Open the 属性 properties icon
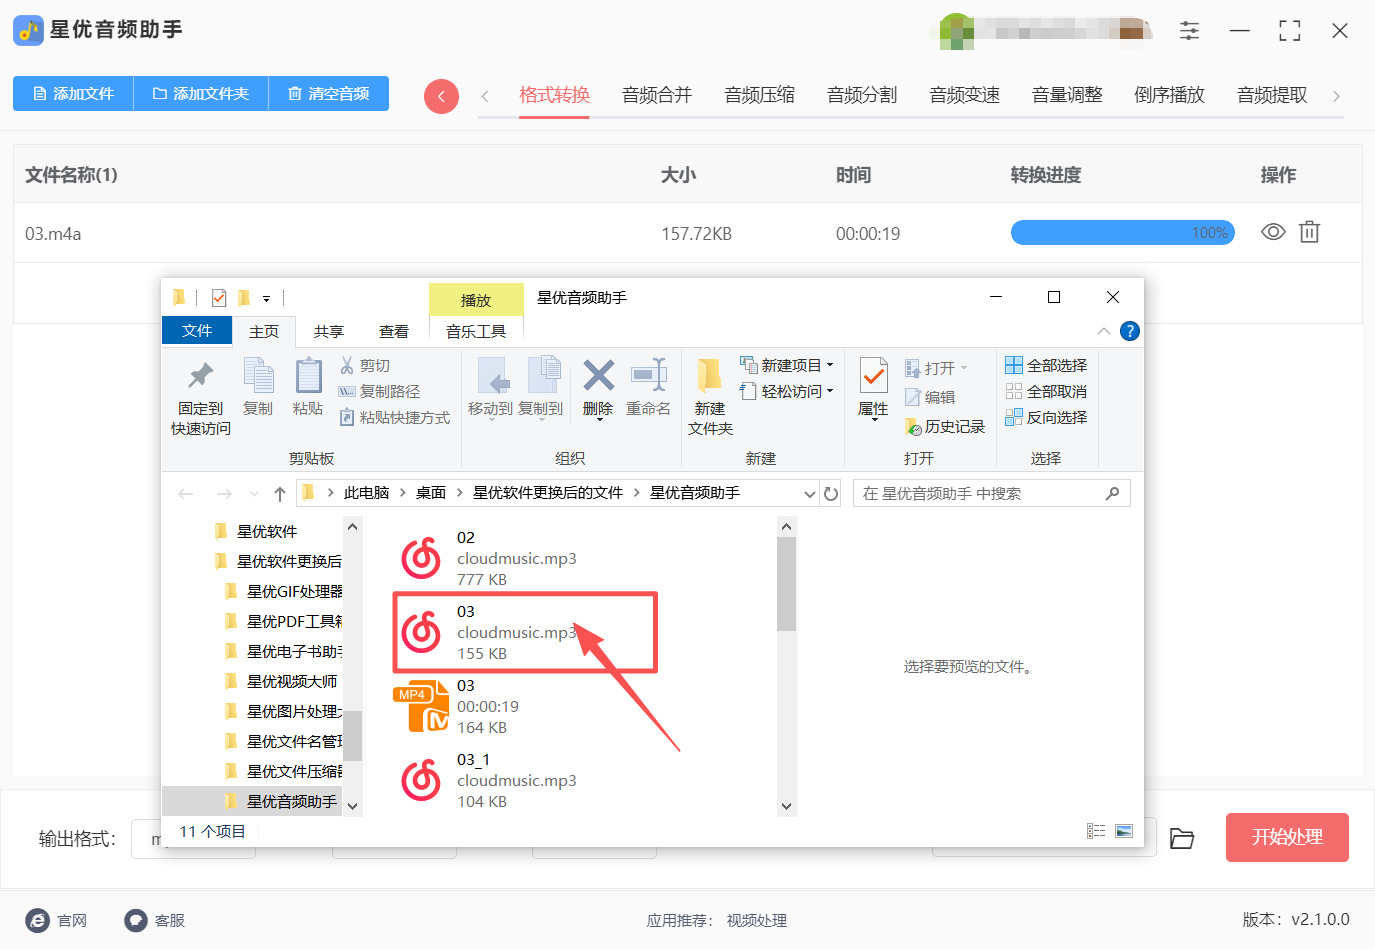Screen dimensions: 1375x950 (873, 376)
